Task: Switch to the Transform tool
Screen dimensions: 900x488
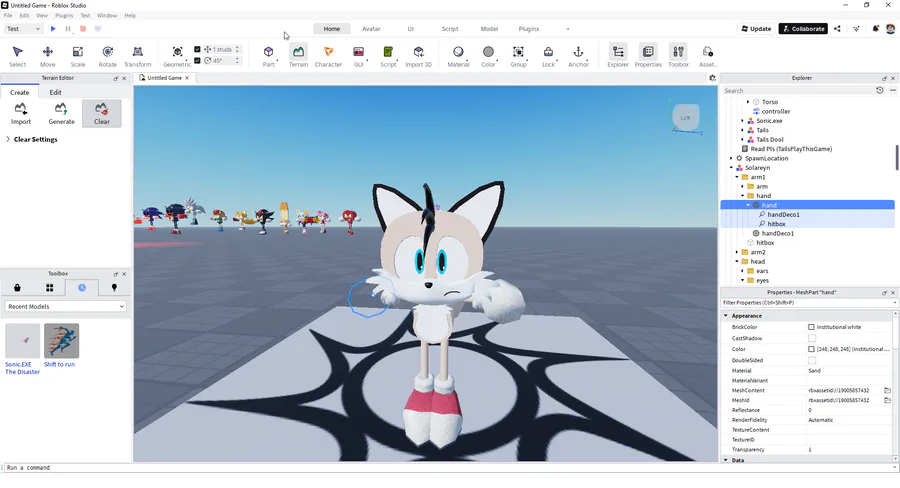Action: 138,56
